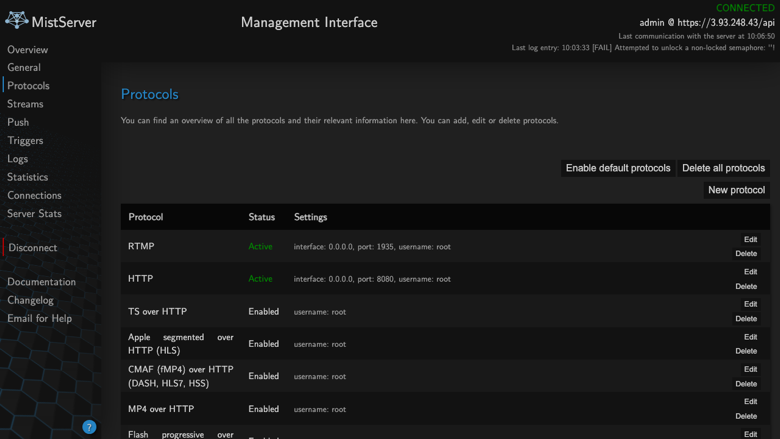Open the blue help question mark icon
Image resolution: width=780 pixels, height=439 pixels.
tap(89, 427)
